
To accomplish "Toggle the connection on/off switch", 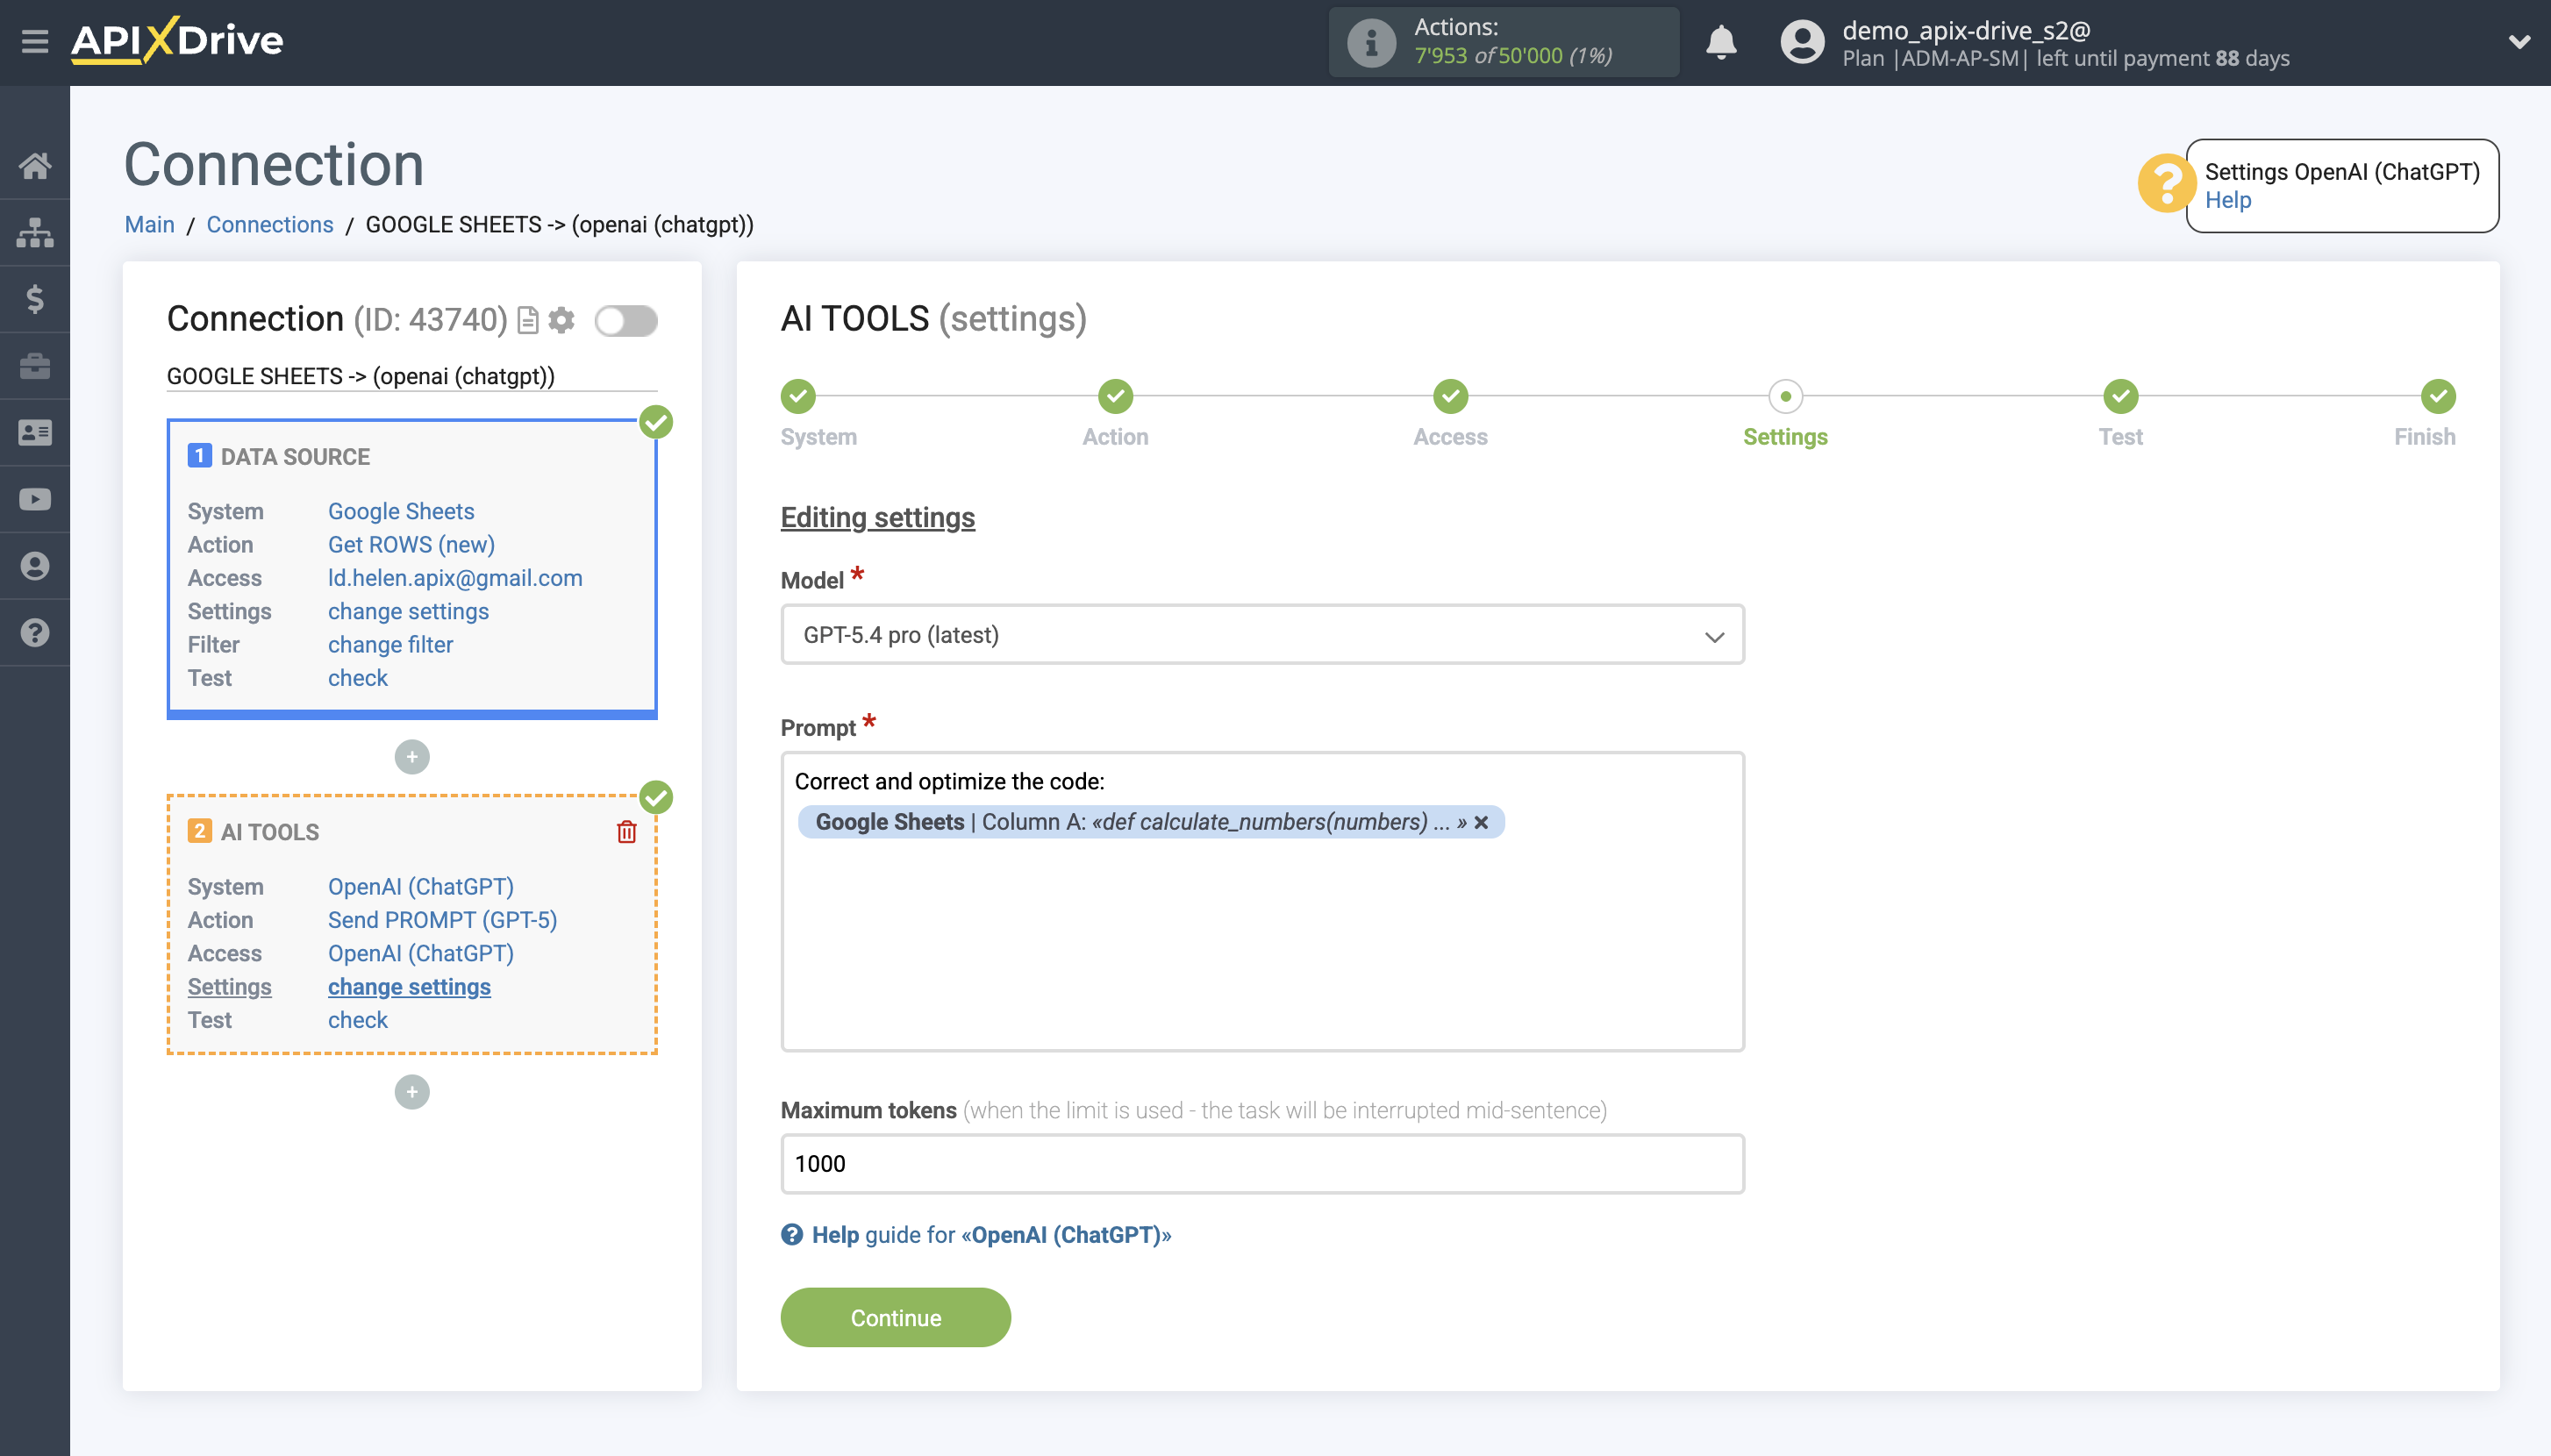I will (x=626, y=321).
